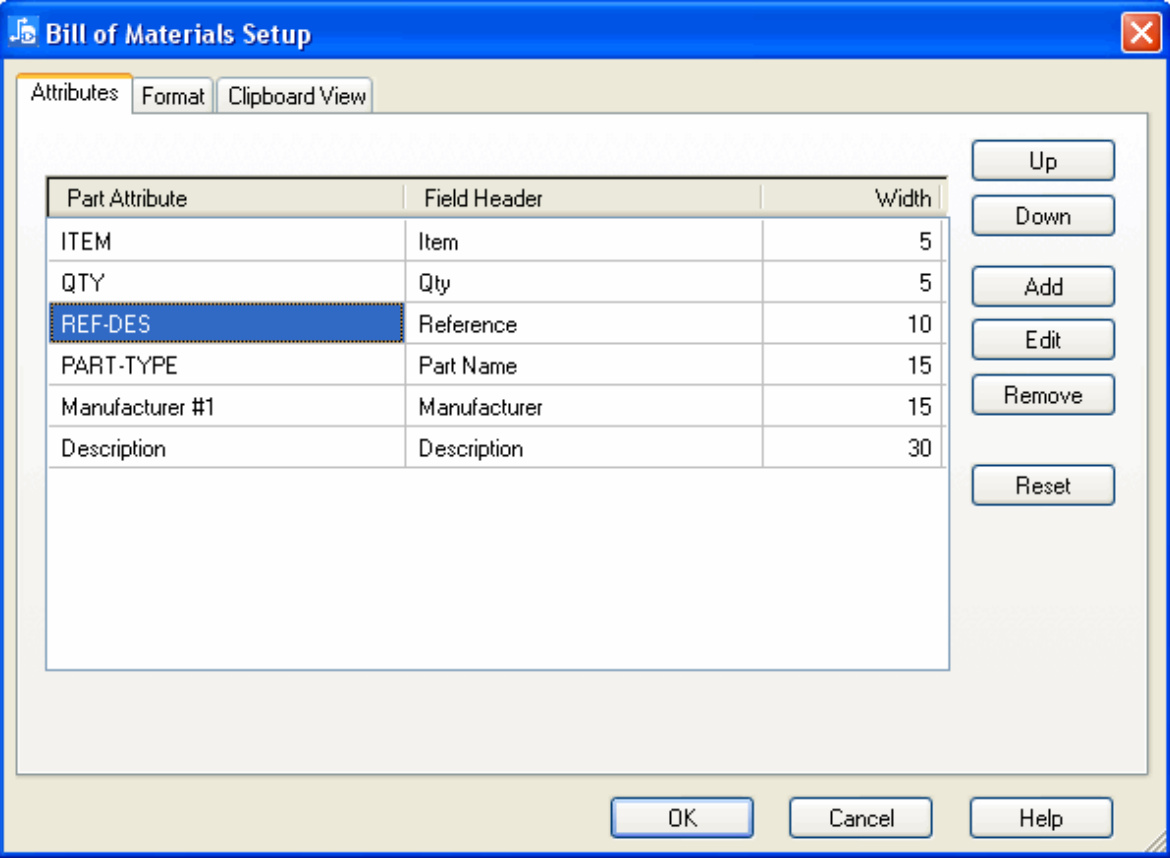Select the ITEM attribute row
This screenshot has height=858, width=1170.
[x=87, y=242]
